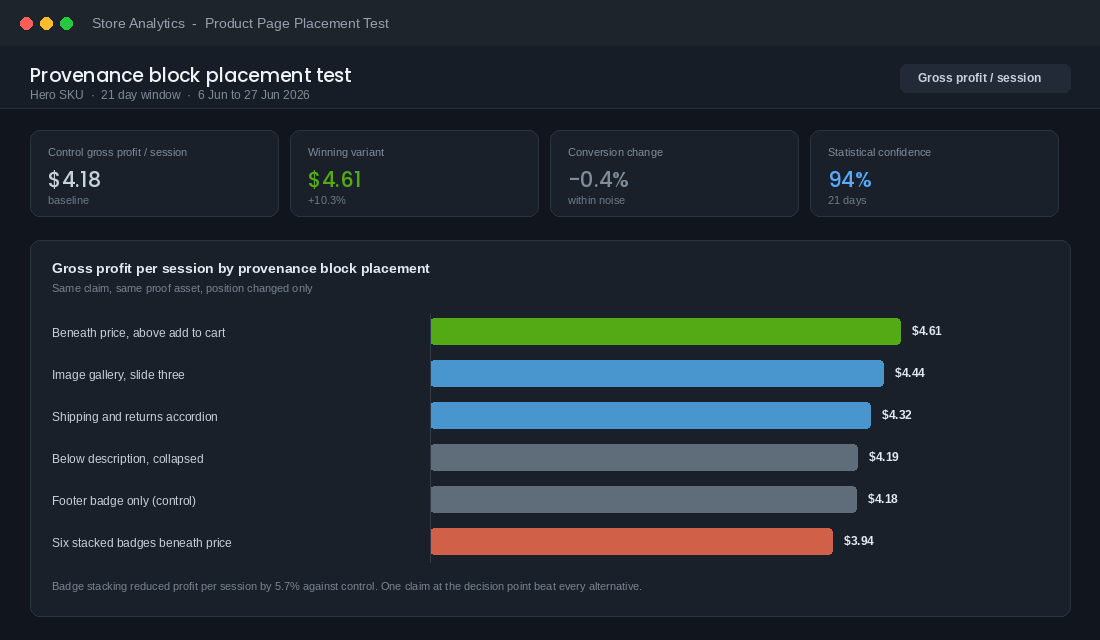Click the -0.4% conversion change value
The width and height of the screenshot is (1100, 640).
(598, 180)
